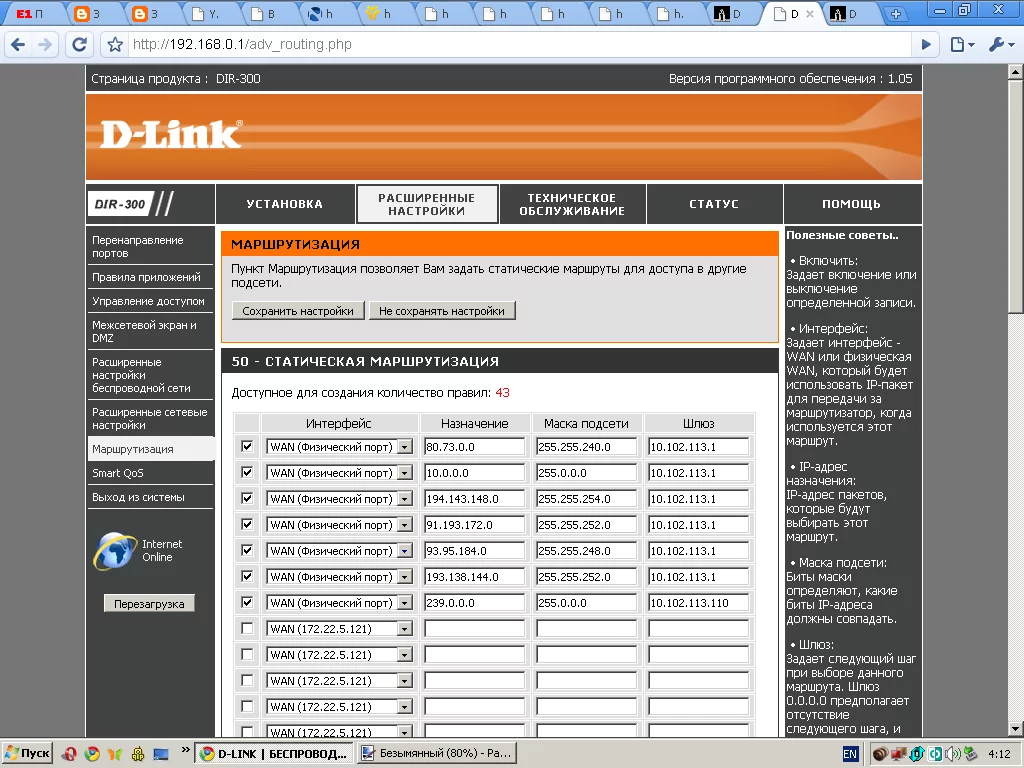
Task: Click the safely remove hardware tray icon
Action: pyautogui.click(x=971, y=754)
